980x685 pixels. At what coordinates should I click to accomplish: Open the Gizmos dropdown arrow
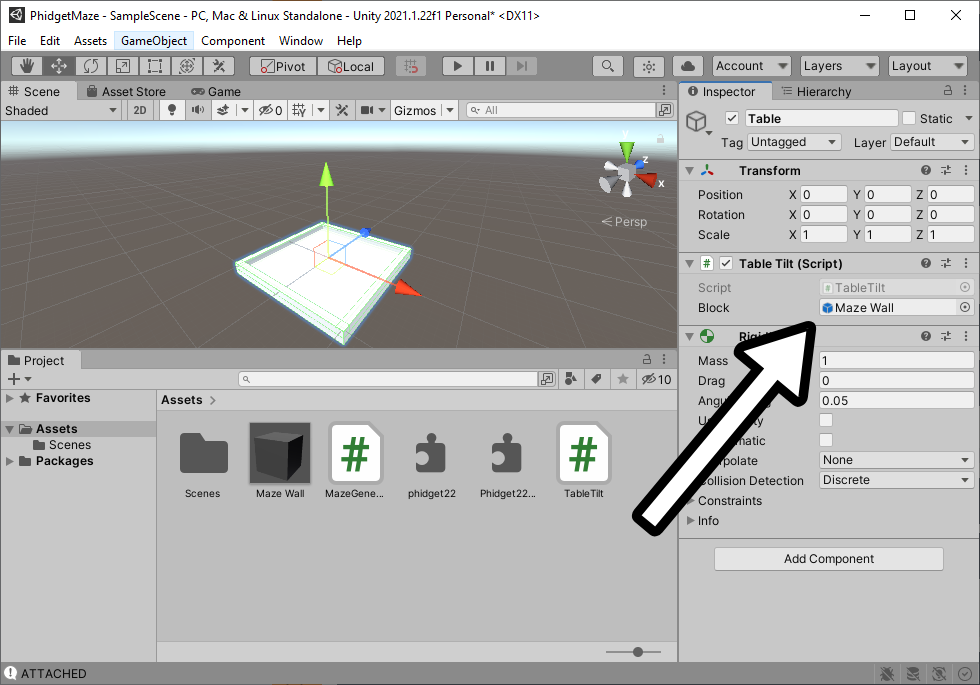pyautogui.click(x=450, y=110)
